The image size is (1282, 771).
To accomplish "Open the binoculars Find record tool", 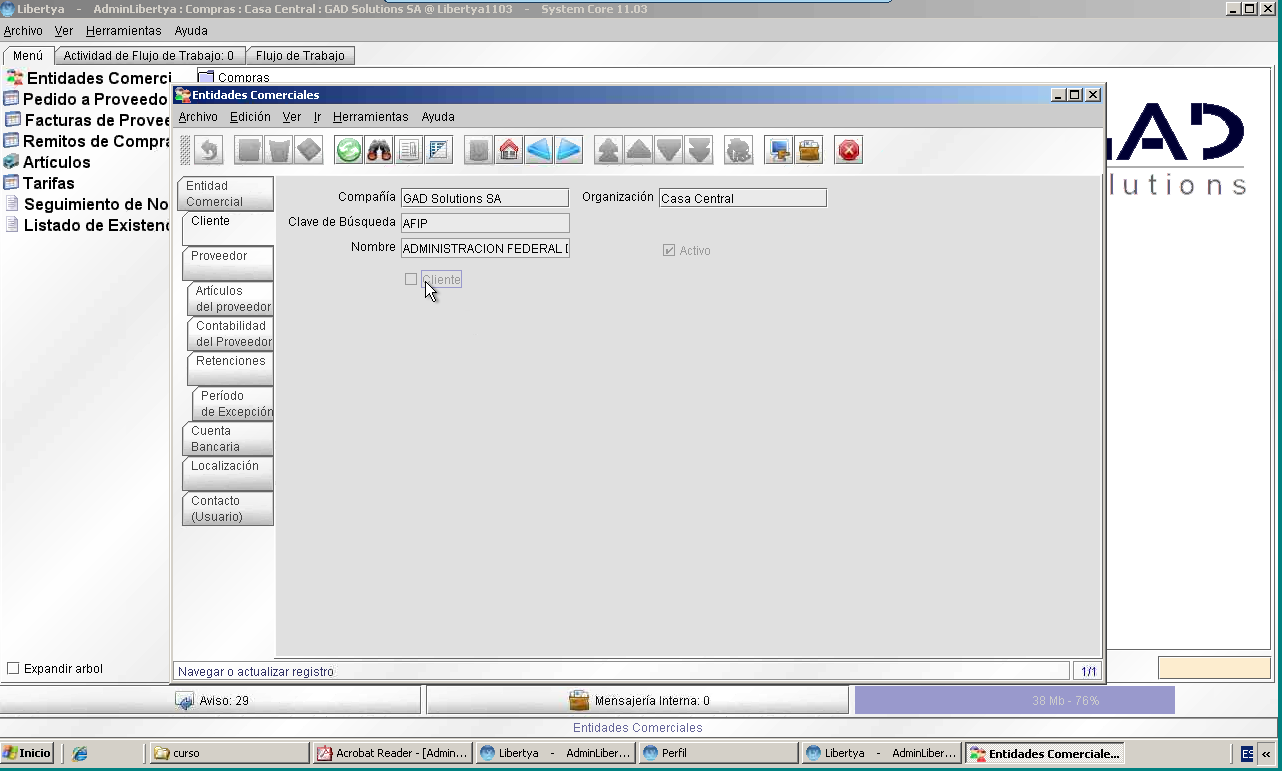I will coord(379,150).
